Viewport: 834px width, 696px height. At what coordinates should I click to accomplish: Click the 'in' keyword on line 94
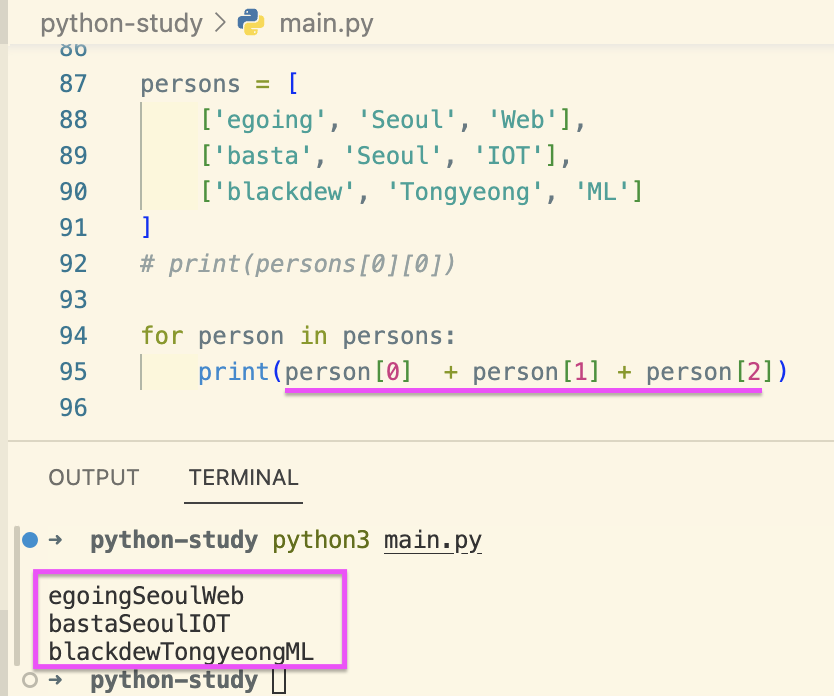tap(313, 336)
